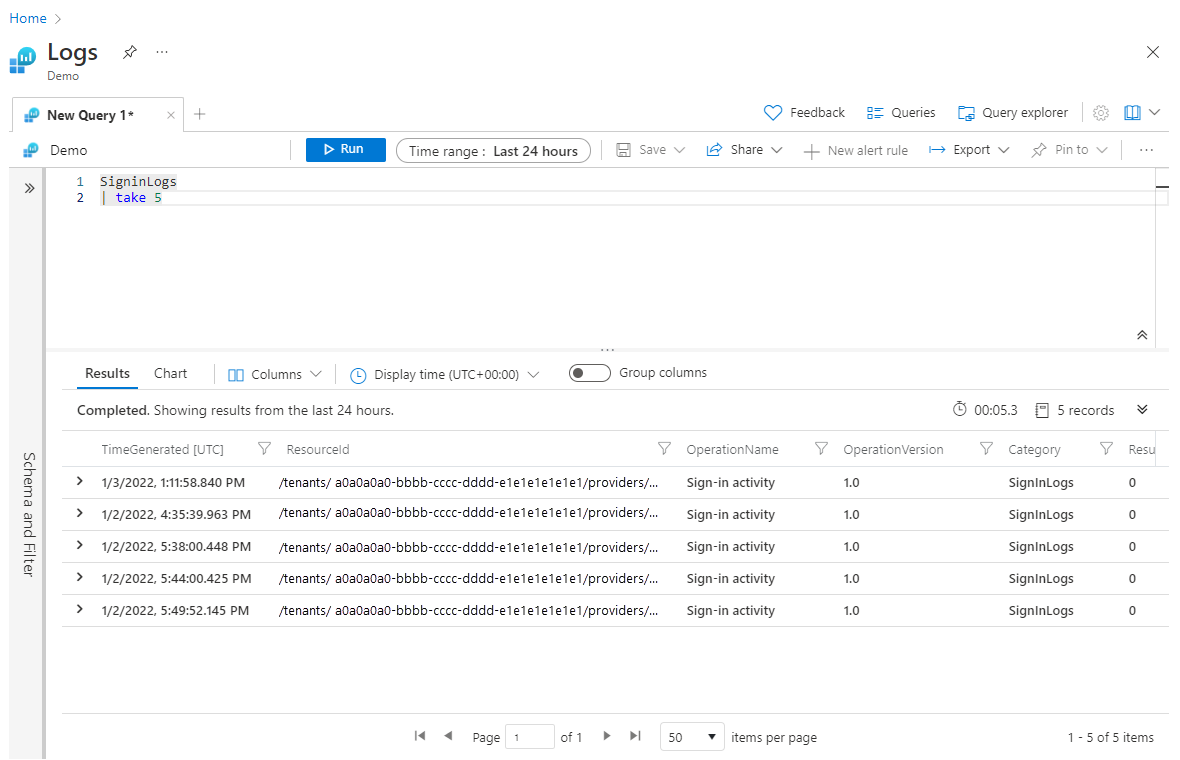Go to the next results page
The image size is (1180, 760).
pos(607,736)
